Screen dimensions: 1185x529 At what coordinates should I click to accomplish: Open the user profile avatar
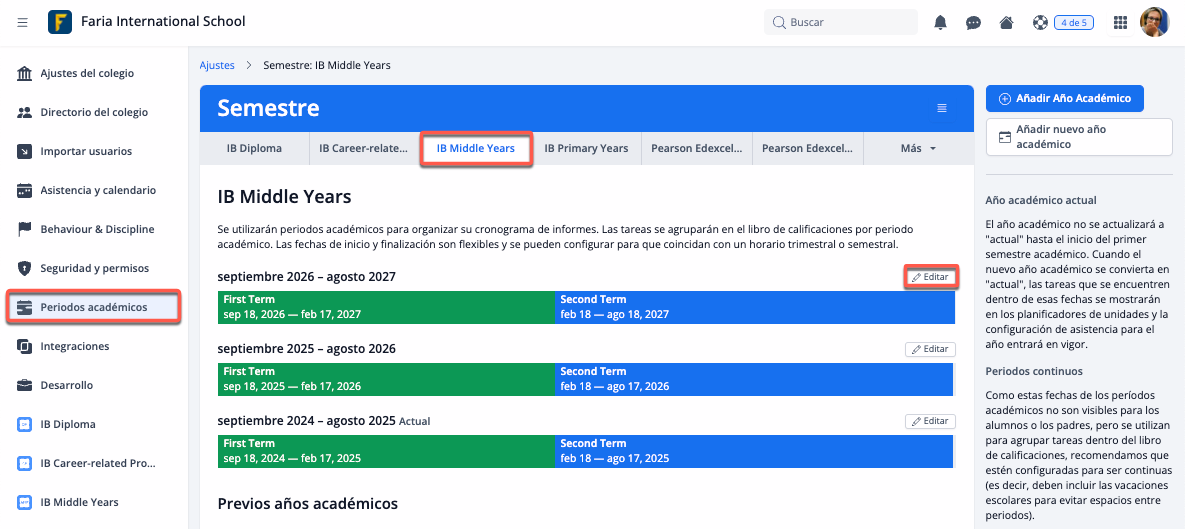click(x=1155, y=22)
